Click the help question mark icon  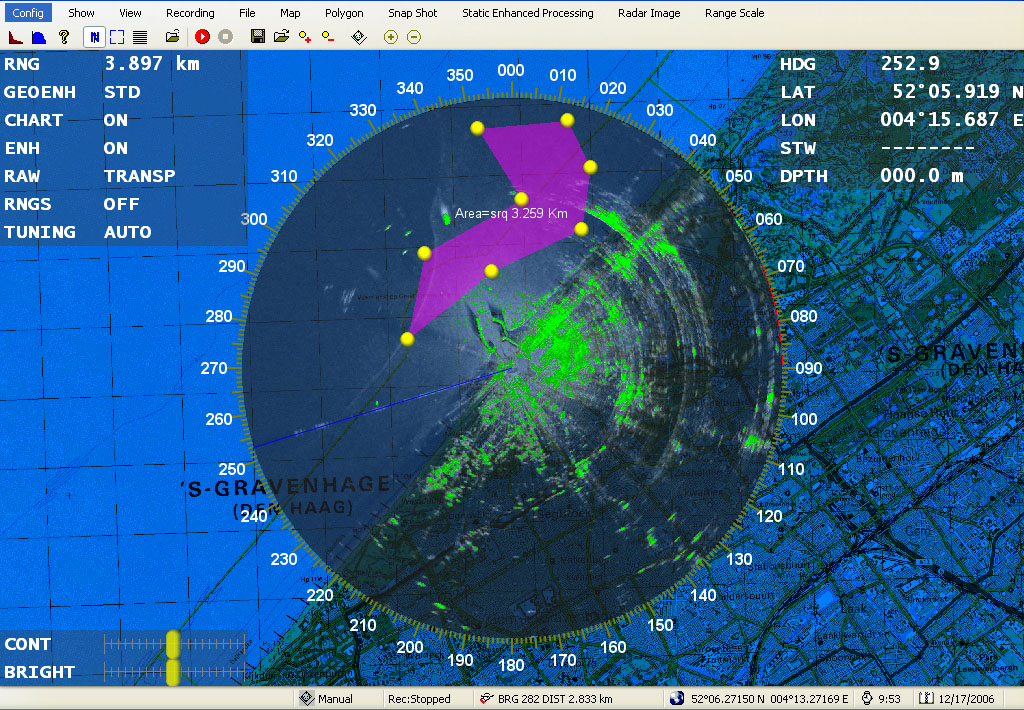click(63, 36)
